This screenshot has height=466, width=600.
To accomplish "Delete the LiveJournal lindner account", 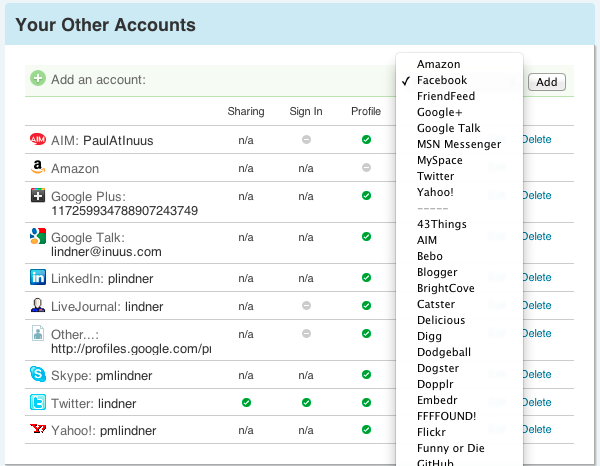I will click(537, 305).
